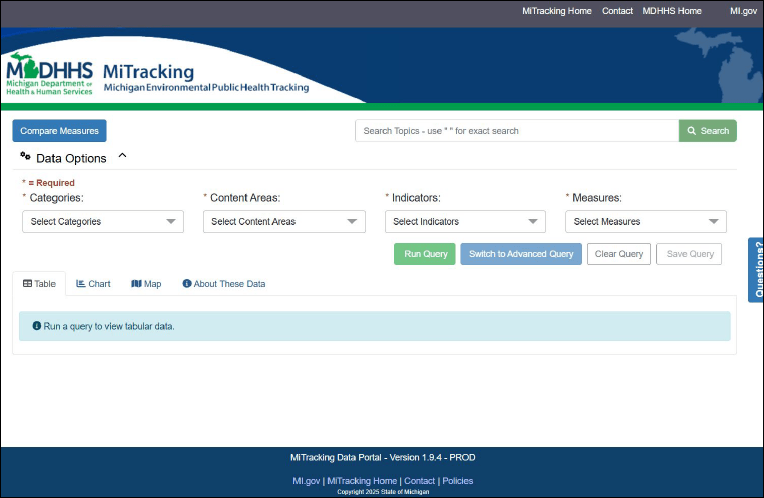This screenshot has width=764, height=498.
Task: Open the Categories dropdown
Action: tap(103, 221)
